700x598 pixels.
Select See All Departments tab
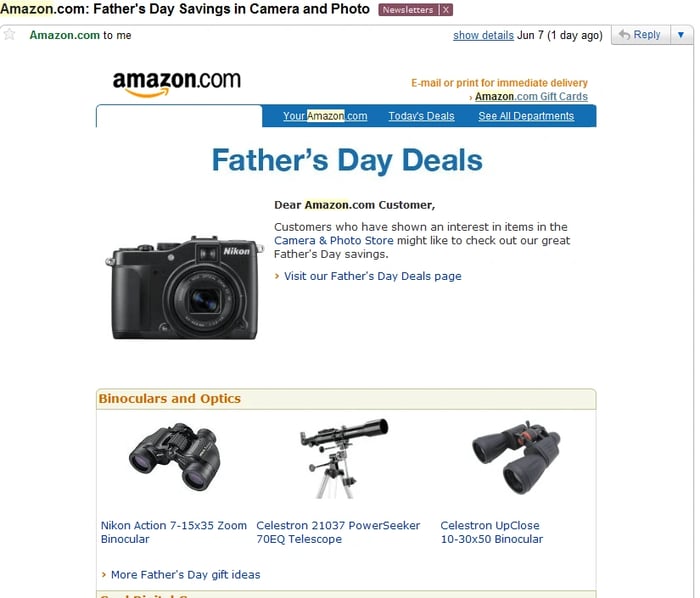click(526, 116)
